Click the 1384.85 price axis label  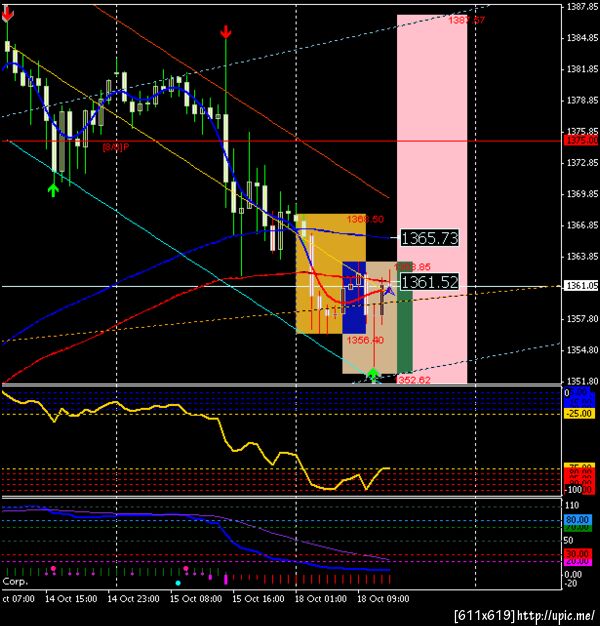click(582, 38)
